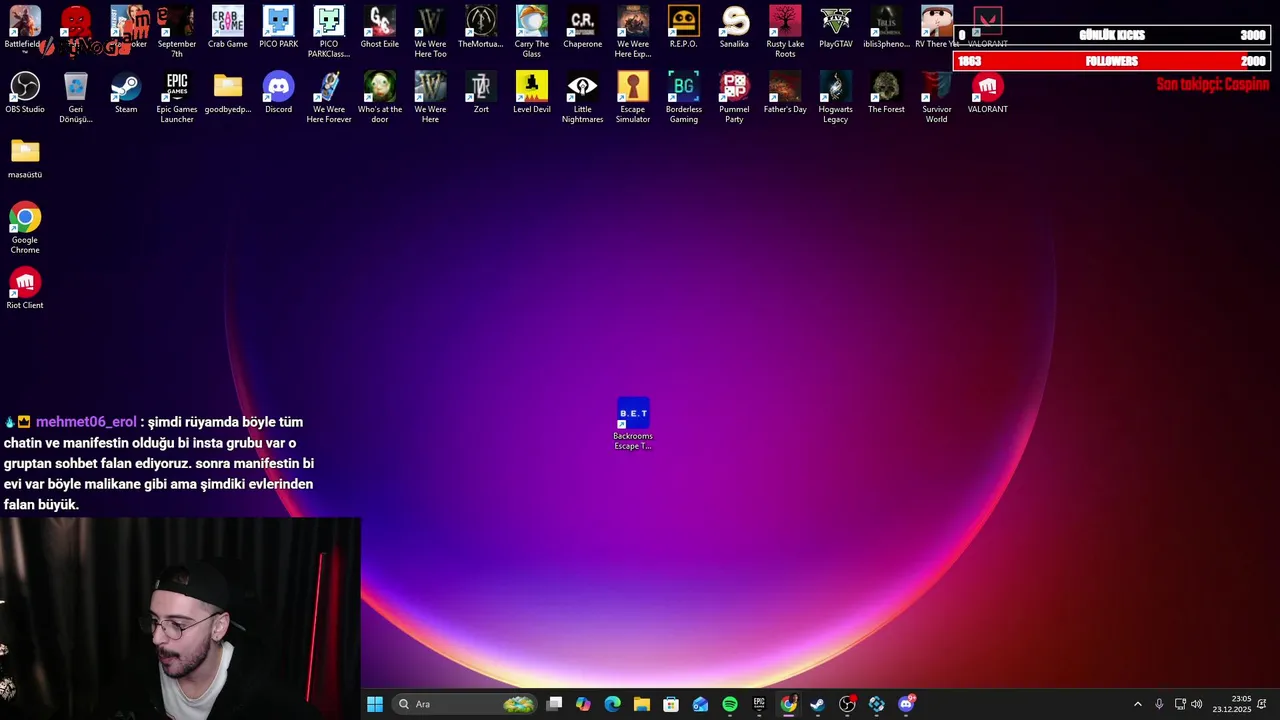1280x720 pixels.
Task: Select the Pummel Party icon
Action: [734, 97]
